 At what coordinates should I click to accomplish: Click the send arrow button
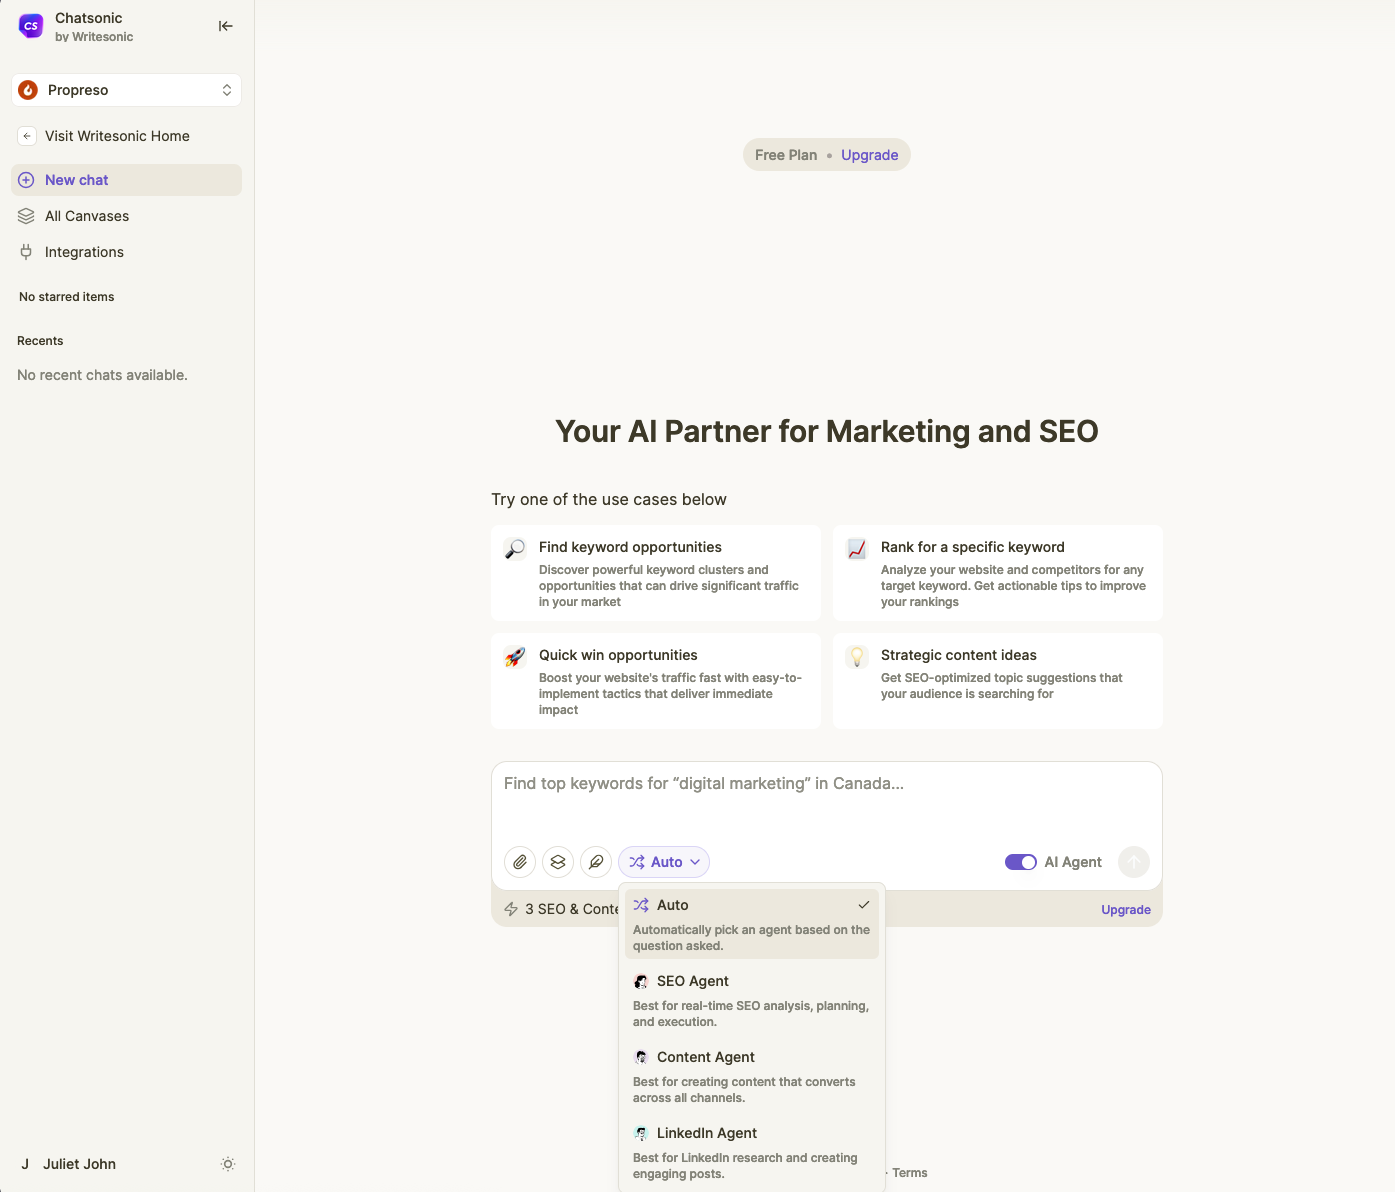pos(1134,862)
